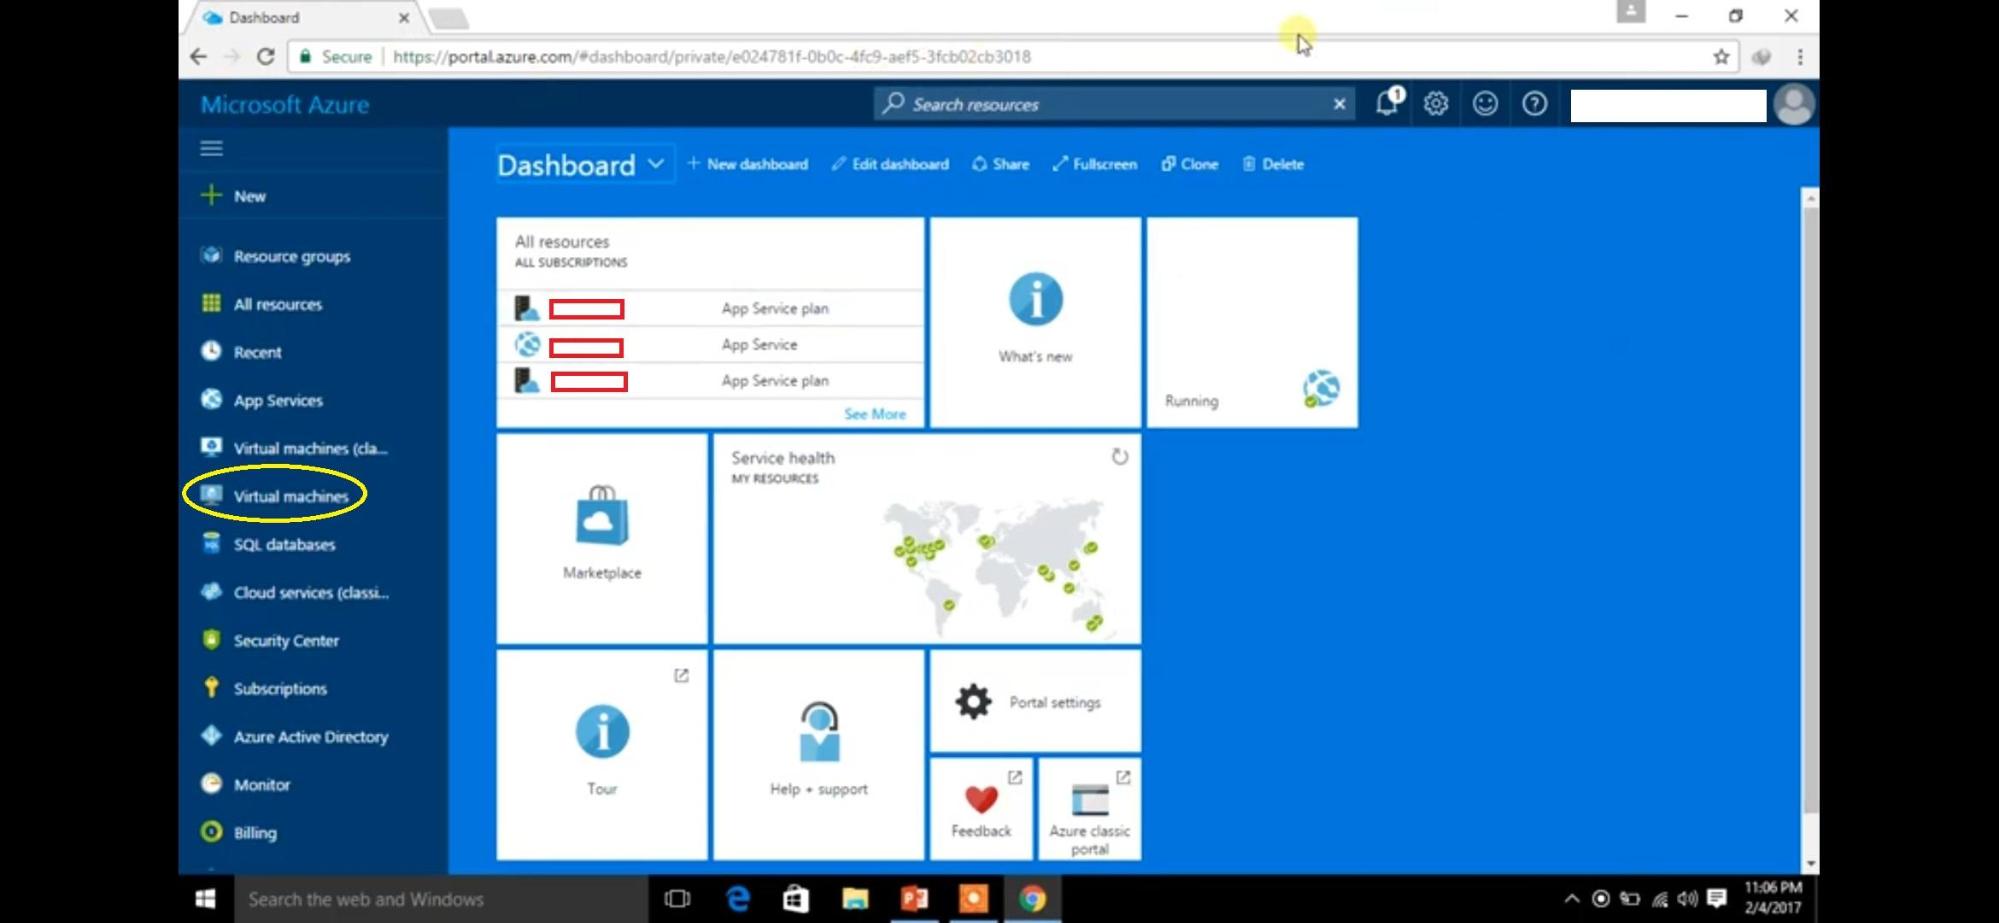Open SQL databases in sidebar

pos(284,544)
